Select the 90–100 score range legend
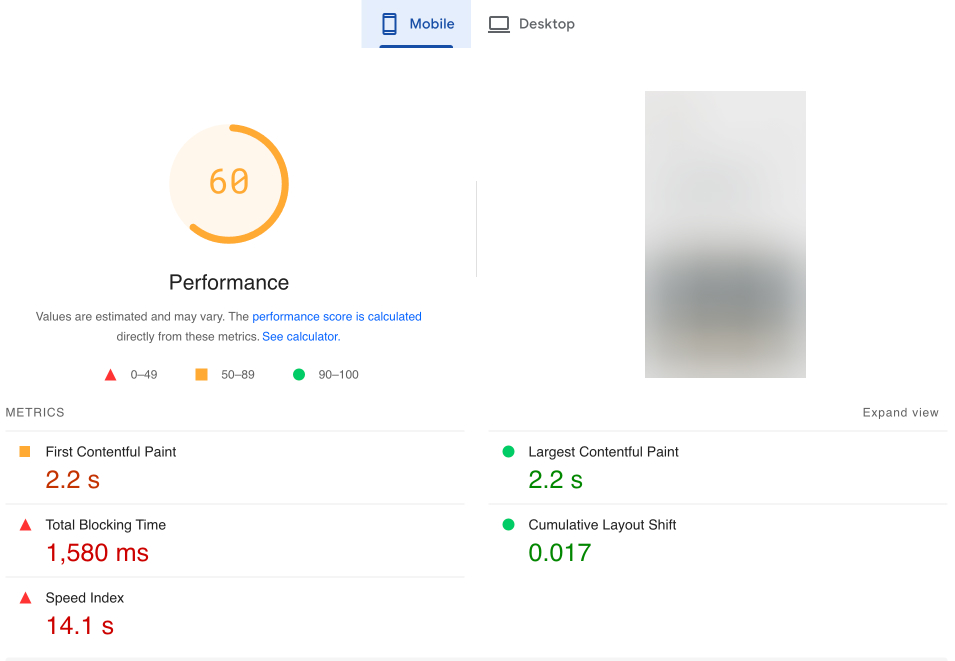Viewport: 955px width, 661px height. point(313,374)
